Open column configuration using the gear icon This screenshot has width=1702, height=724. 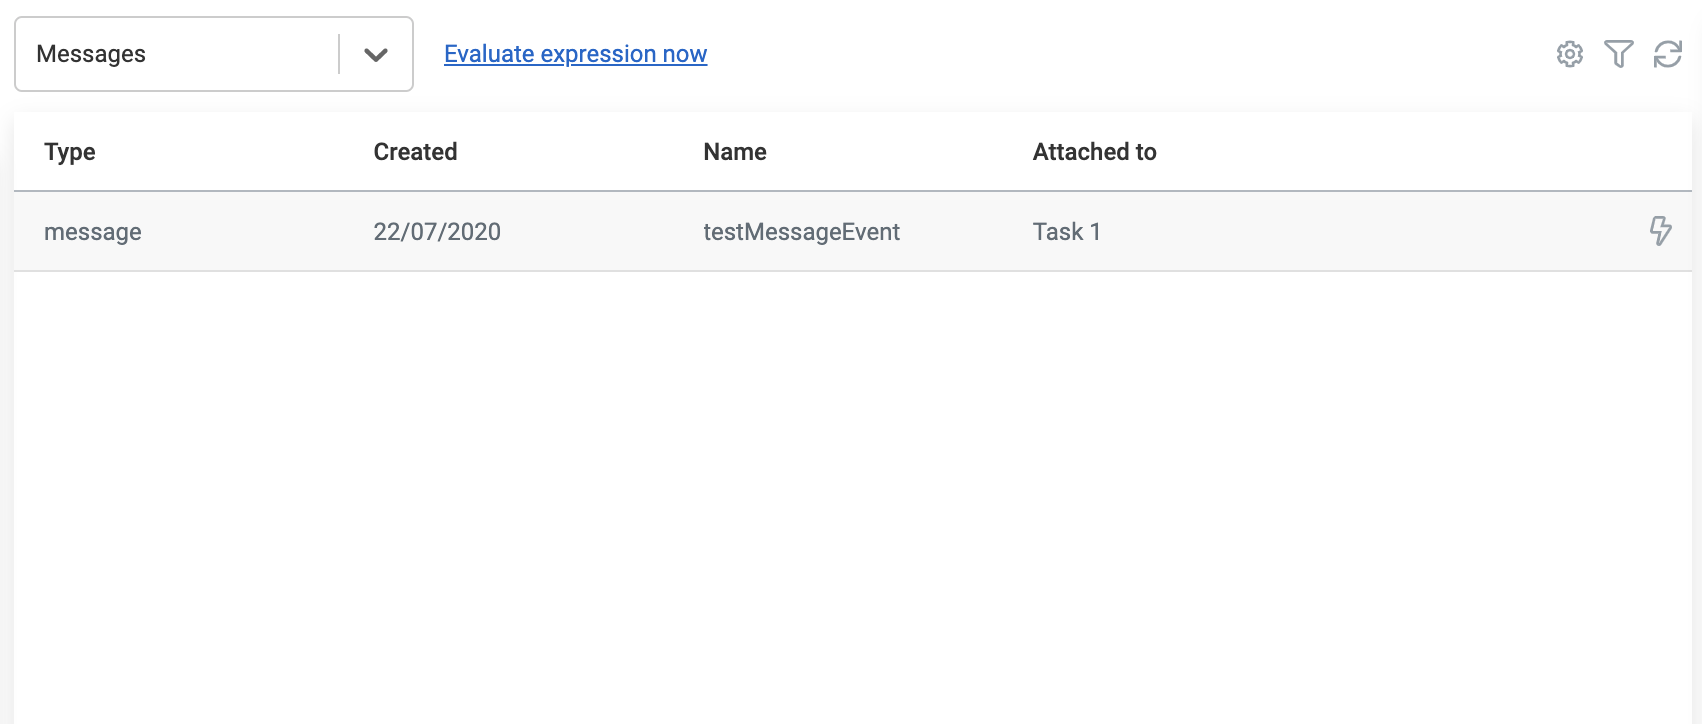pos(1569,56)
